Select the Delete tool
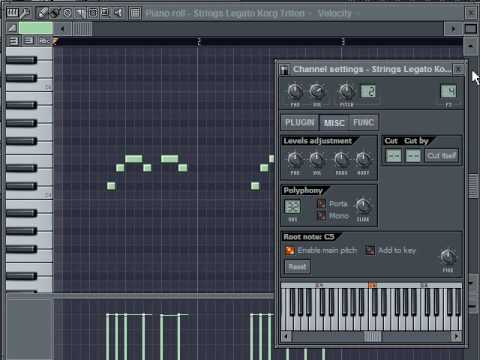Screen dimensions: 480x360 (67, 13)
